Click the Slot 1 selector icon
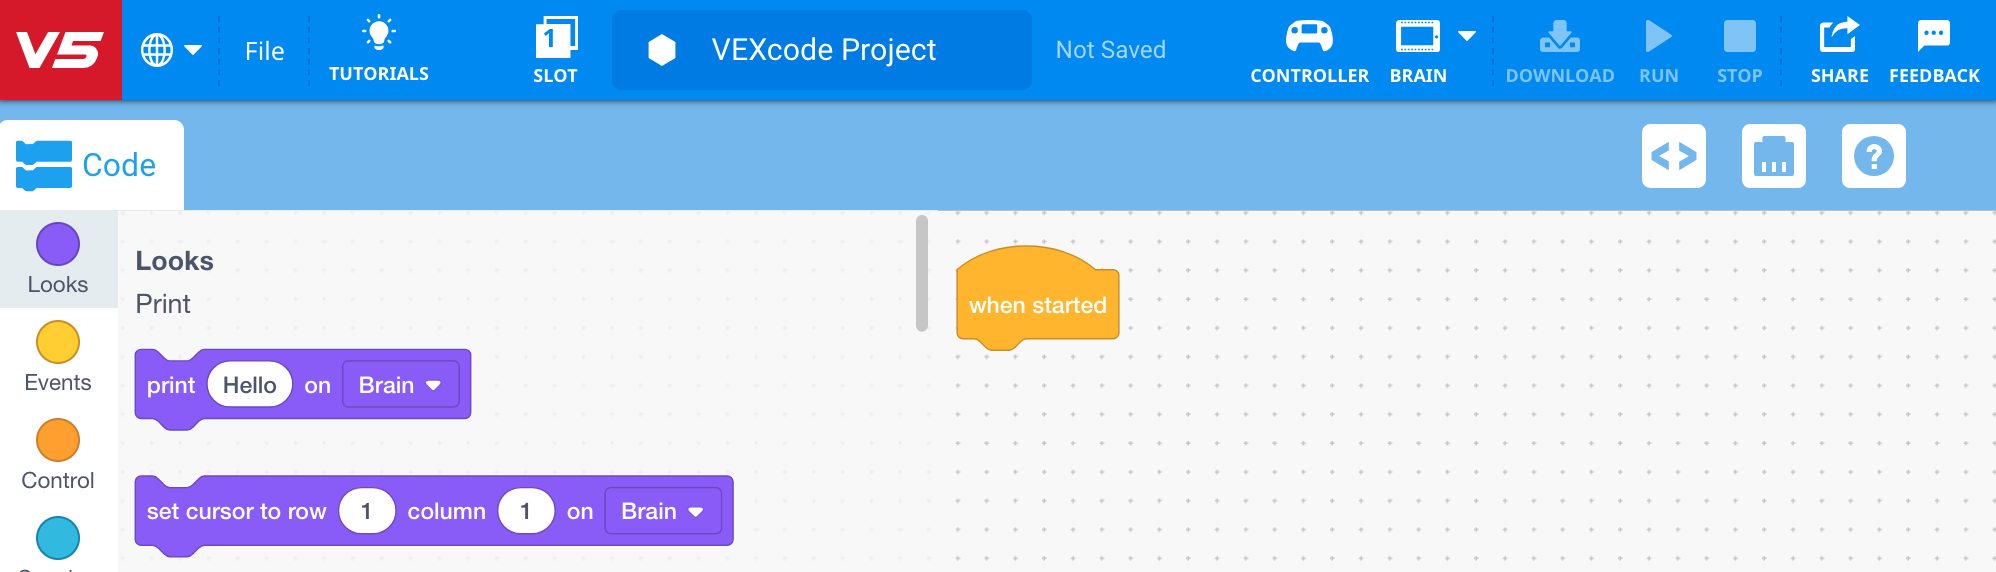The width and height of the screenshot is (1996, 572). tap(555, 38)
